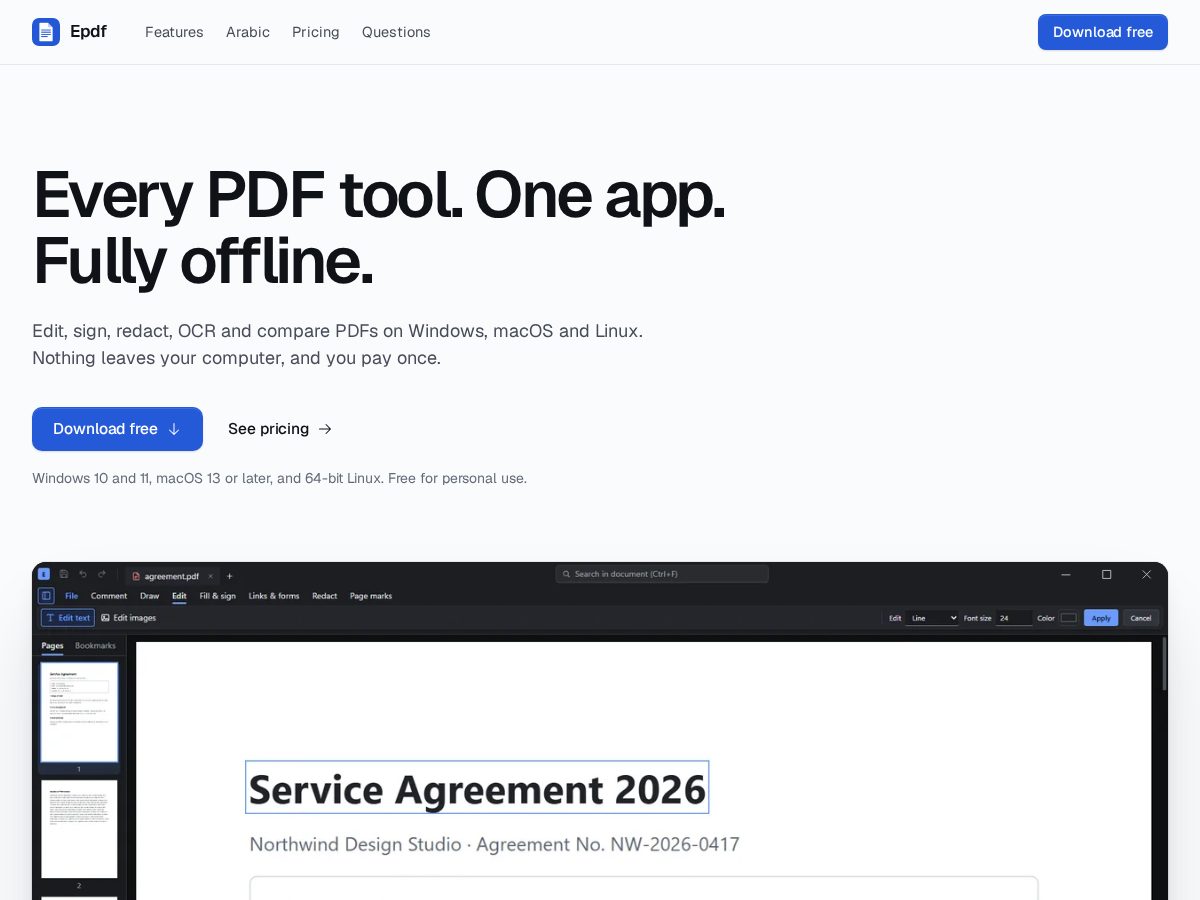Open the Draw tab
This screenshot has height=900, width=1200.
pyautogui.click(x=149, y=596)
